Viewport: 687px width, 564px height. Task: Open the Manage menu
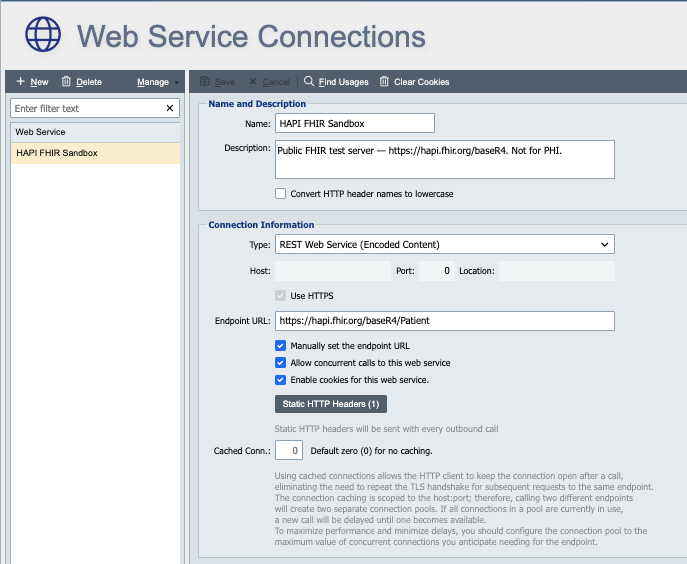point(158,82)
